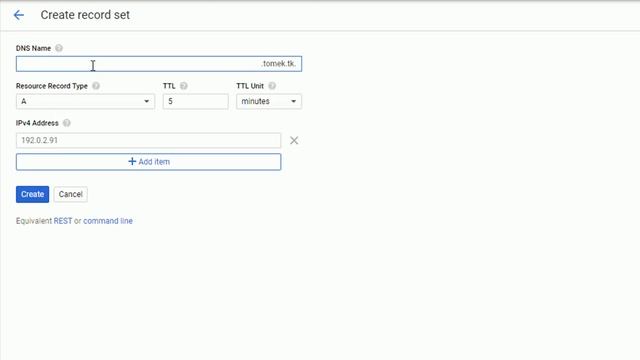Click the Create button
The width and height of the screenshot is (640, 360).
point(32,194)
